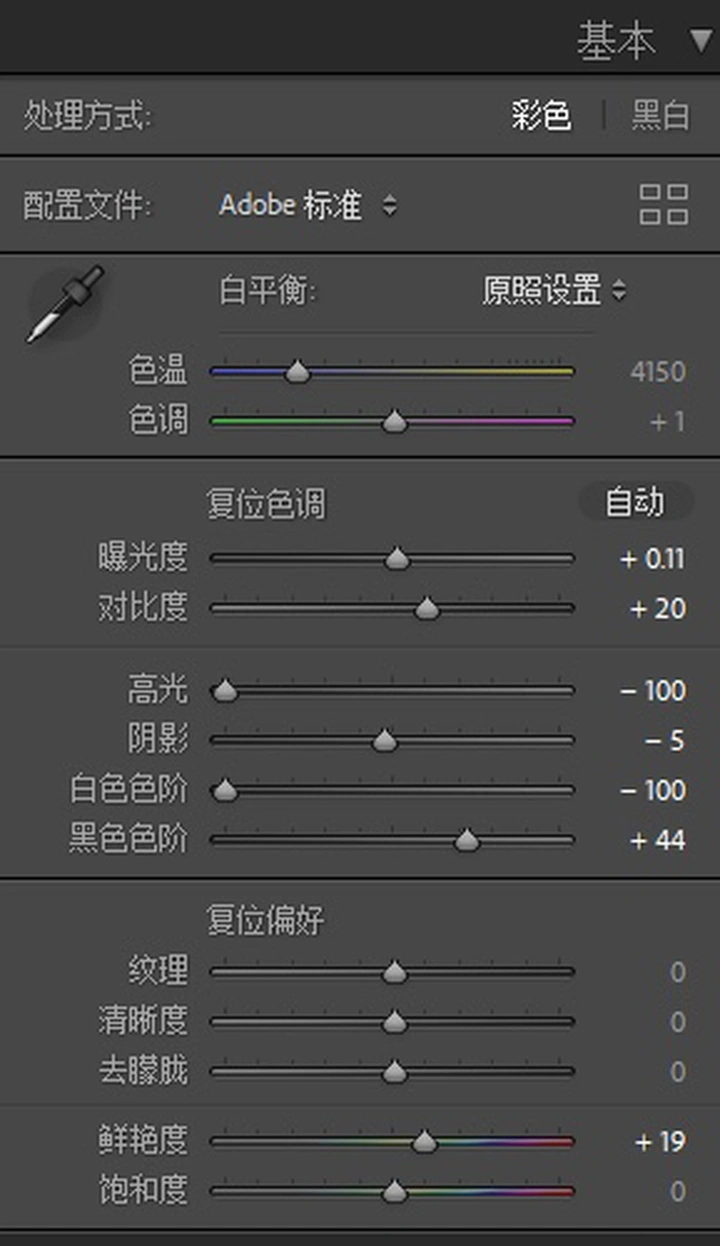Image resolution: width=720 pixels, height=1246 pixels.
Task: Click the 黑色色阶 slider handle
Action: (x=467, y=841)
